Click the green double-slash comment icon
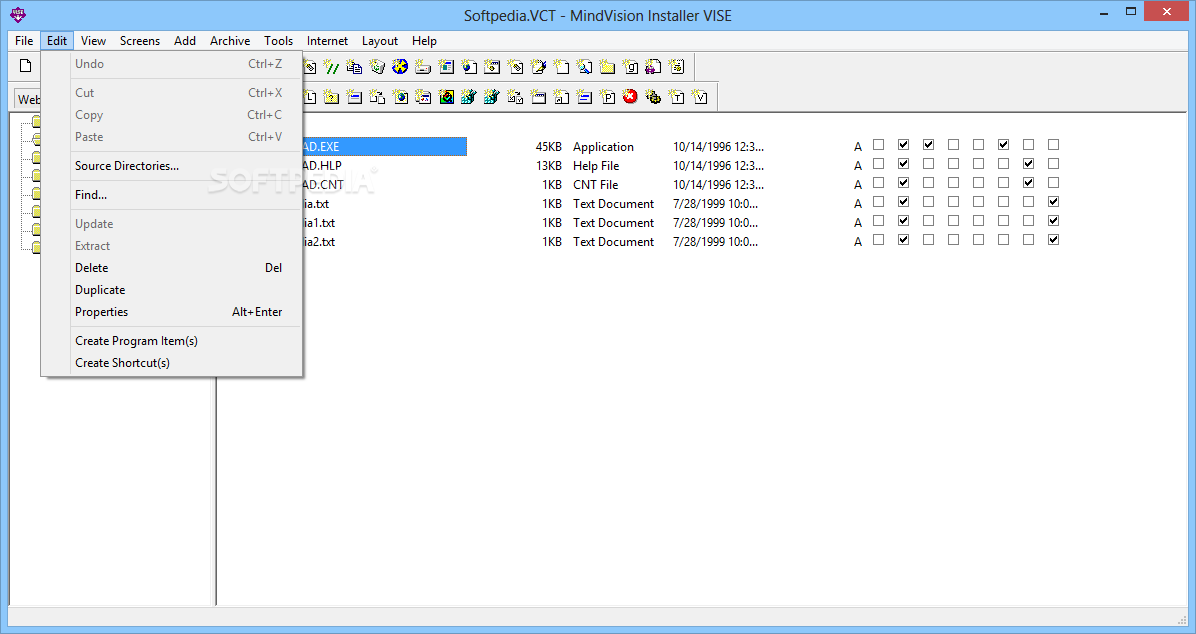The height and width of the screenshot is (634, 1196). pyautogui.click(x=331, y=67)
